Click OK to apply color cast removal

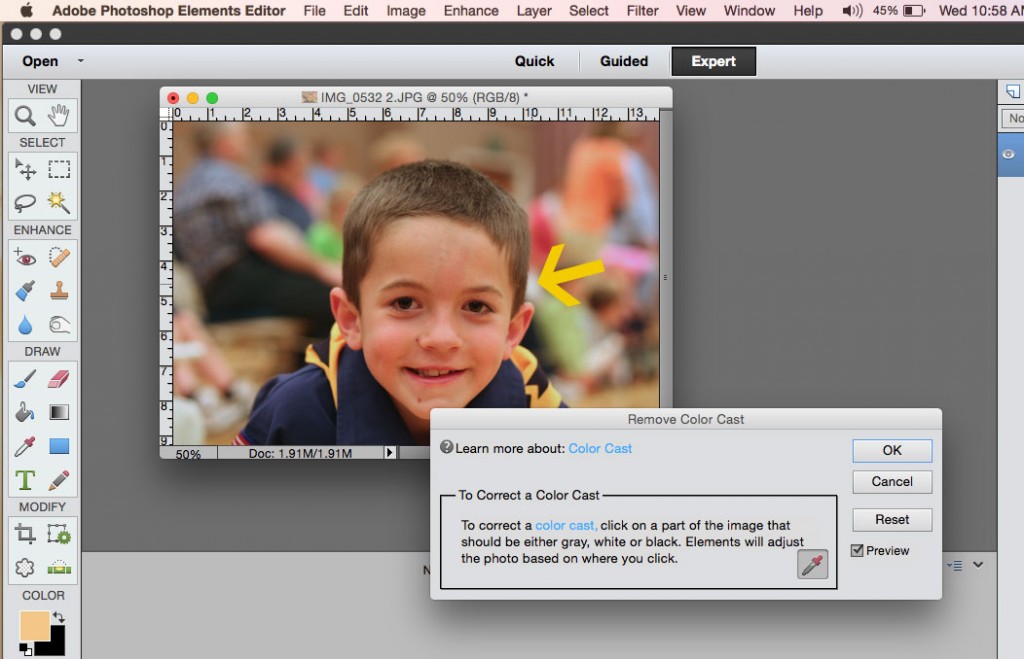pos(891,450)
